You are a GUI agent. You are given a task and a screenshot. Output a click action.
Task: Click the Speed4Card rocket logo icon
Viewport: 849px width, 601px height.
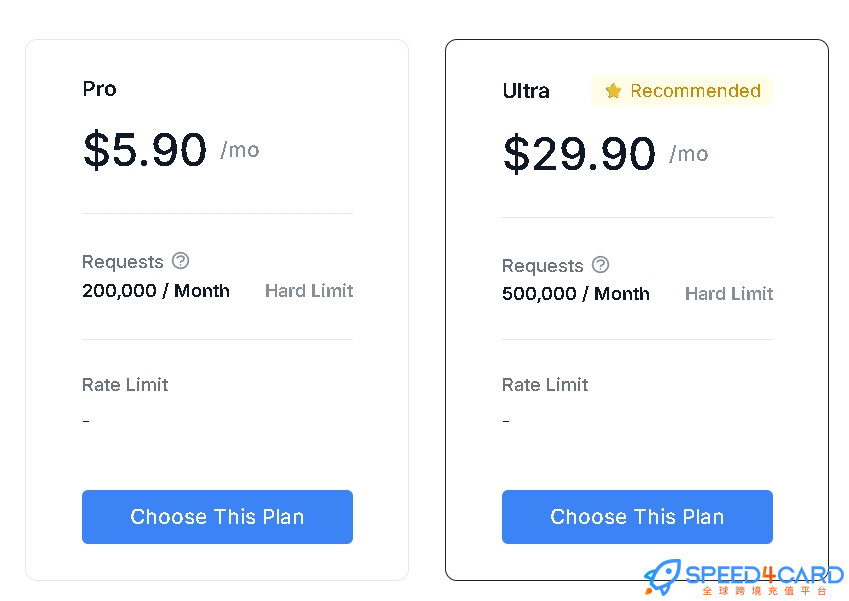(662, 577)
